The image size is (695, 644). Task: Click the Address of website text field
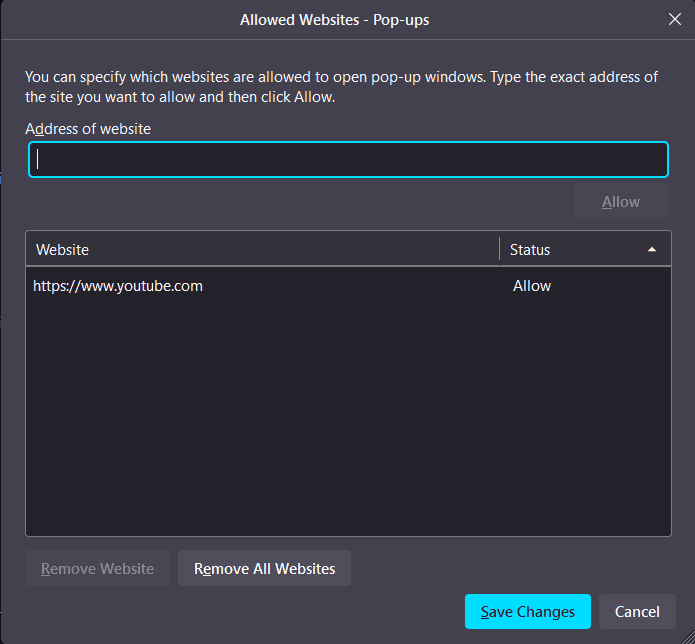point(348,160)
